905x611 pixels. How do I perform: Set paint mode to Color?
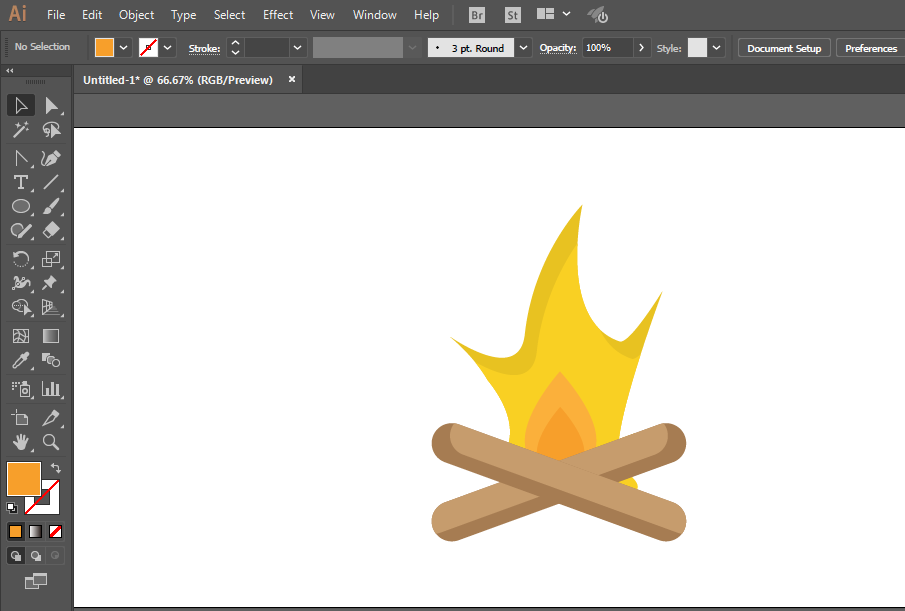(x=16, y=531)
